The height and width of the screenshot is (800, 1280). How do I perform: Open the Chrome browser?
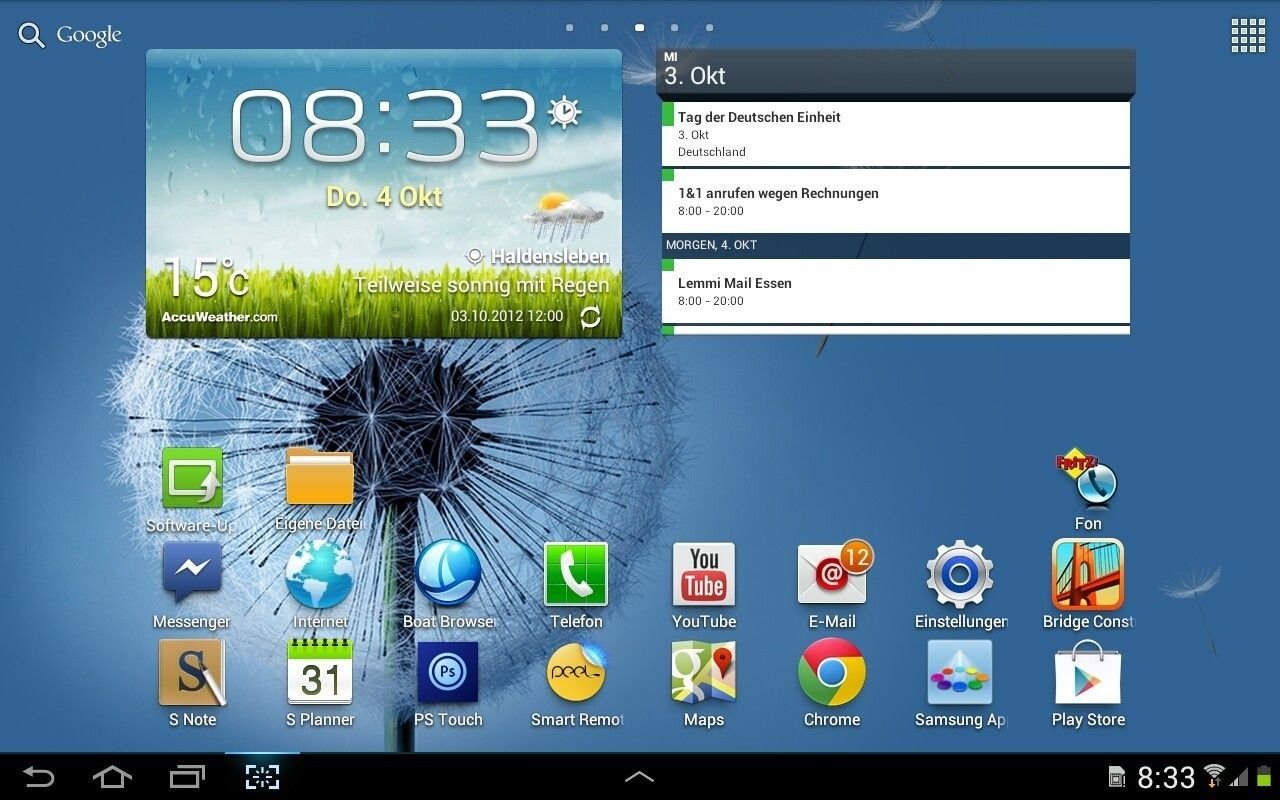click(x=832, y=672)
